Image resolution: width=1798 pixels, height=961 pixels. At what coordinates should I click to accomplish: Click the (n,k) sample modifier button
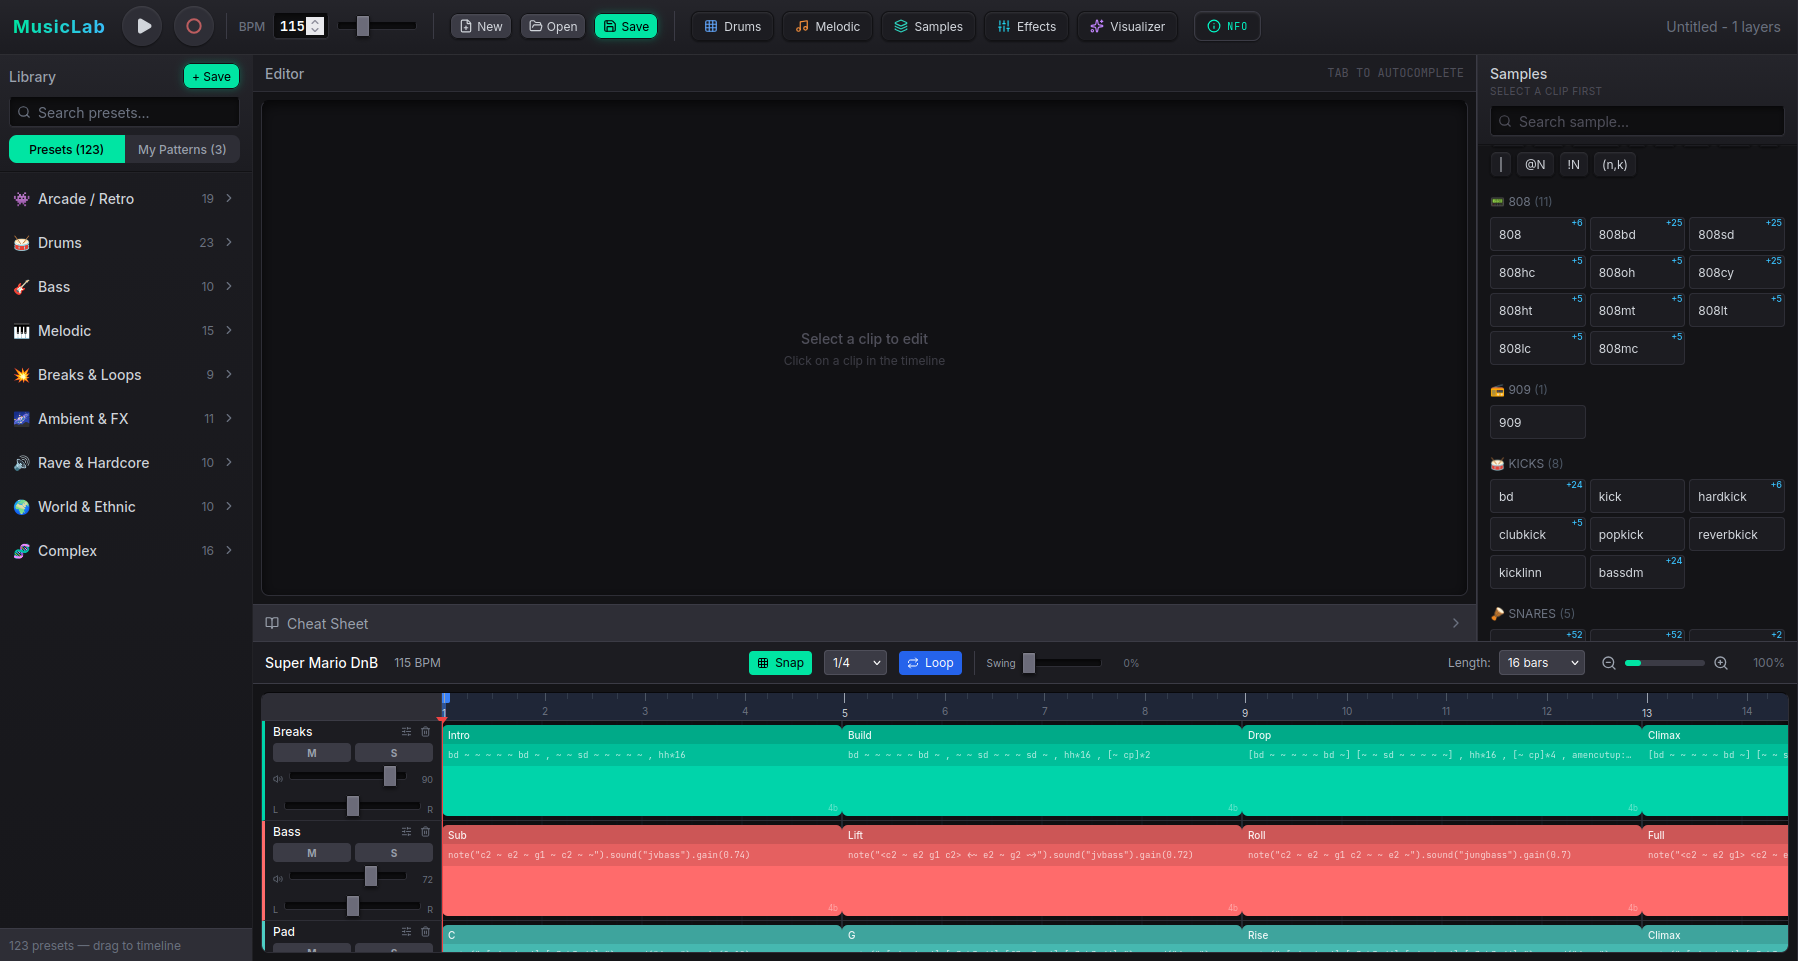click(1615, 165)
